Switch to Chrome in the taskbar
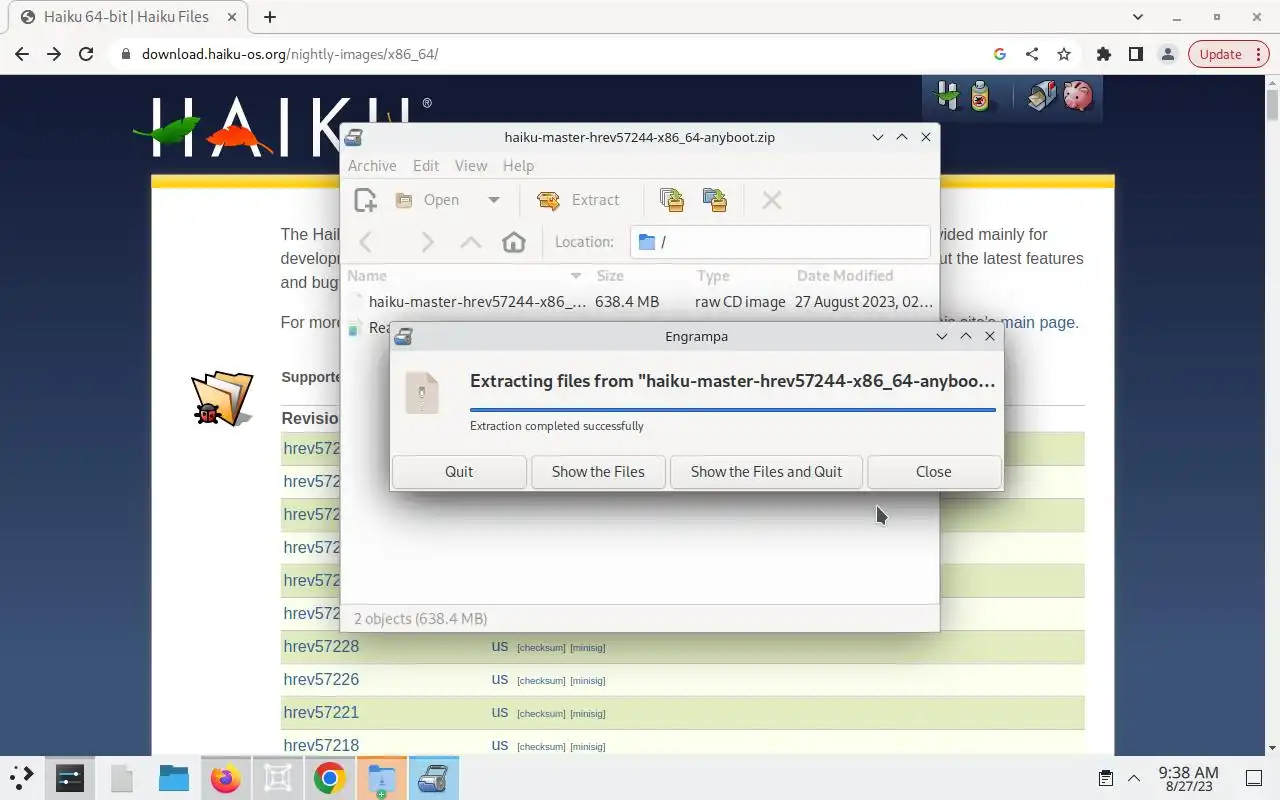Screen dimensions: 1280x800 [329, 778]
